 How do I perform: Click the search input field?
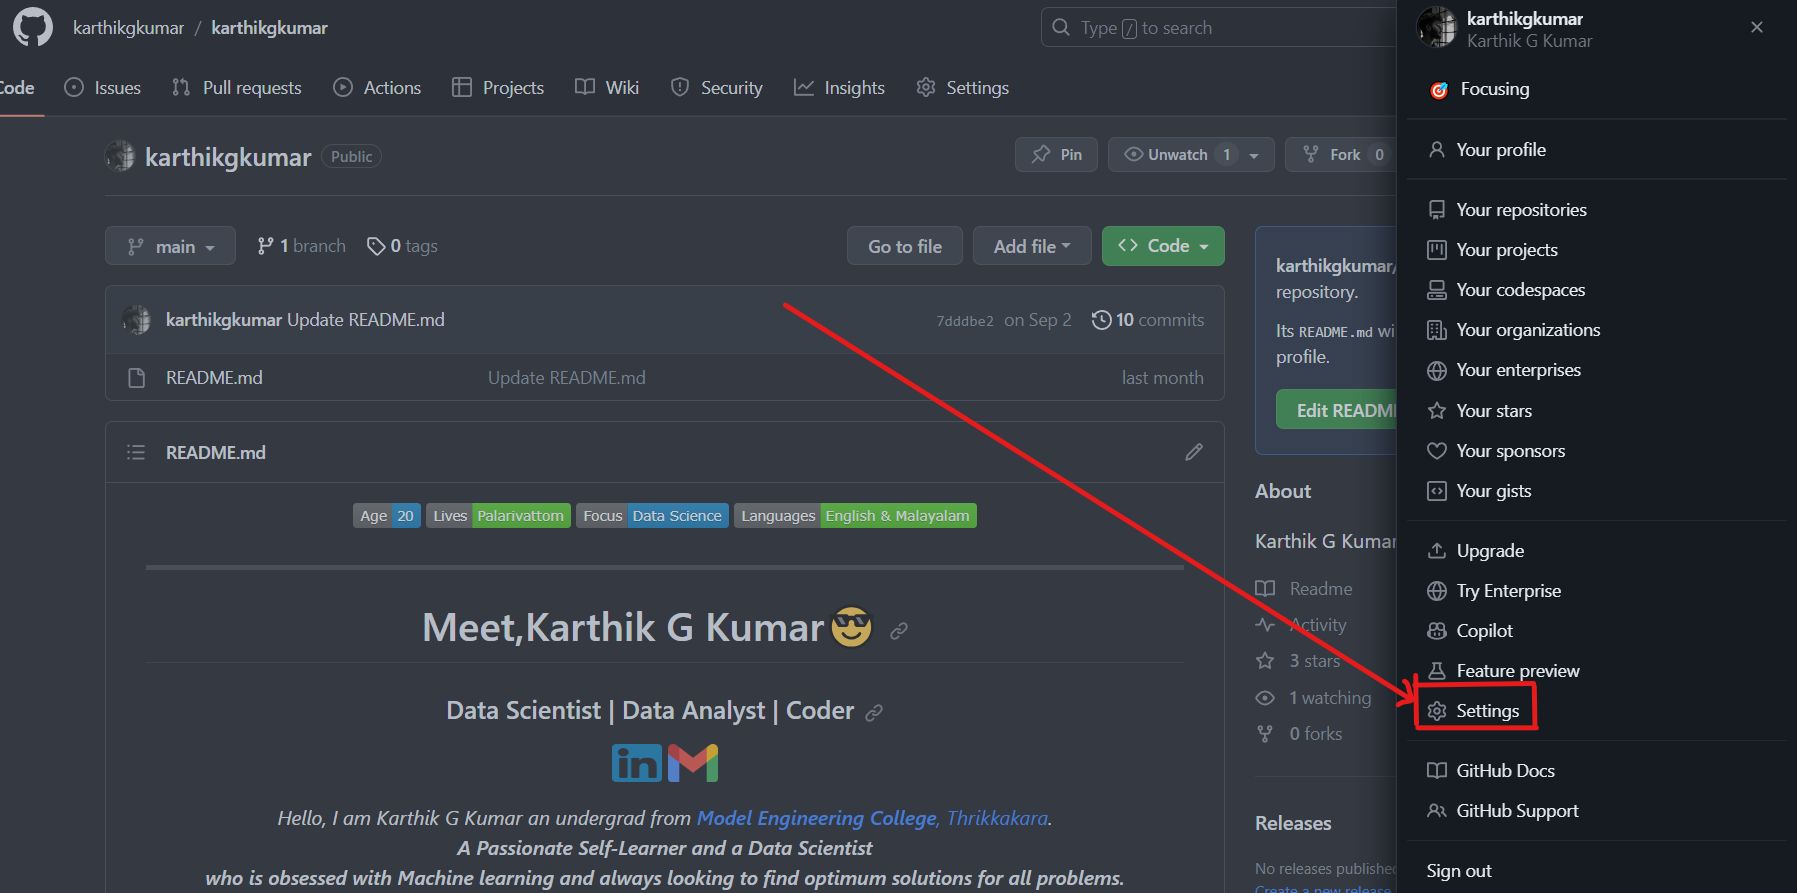tap(1220, 28)
